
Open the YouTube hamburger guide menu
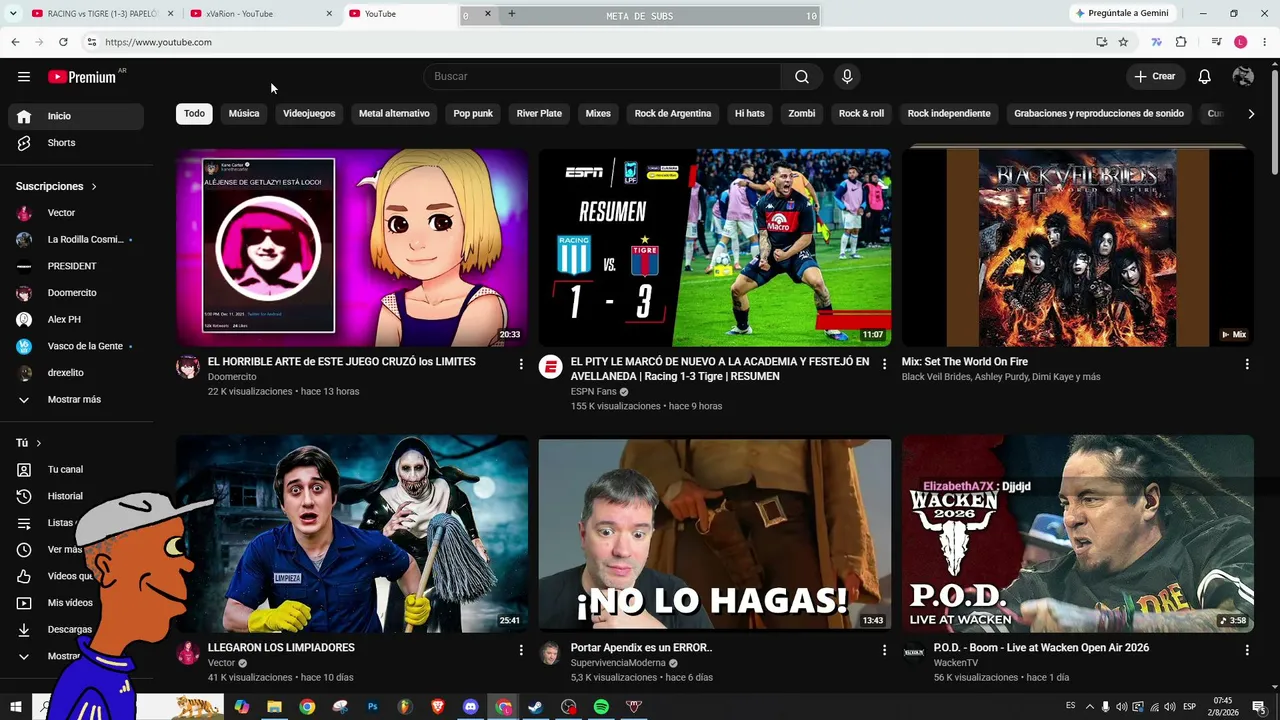pos(24,77)
